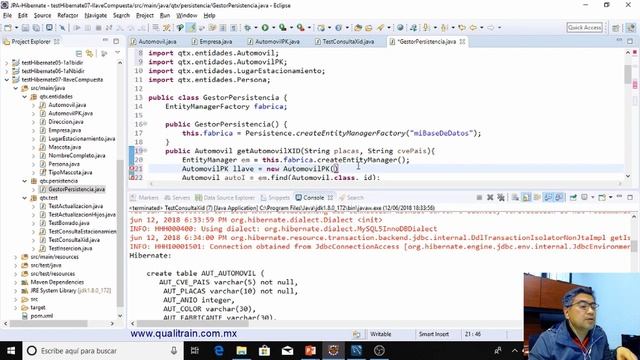Viewport: 640px width, 360px height.
Task: Switch to the Empresa.java editor tab
Action: (212, 42)
